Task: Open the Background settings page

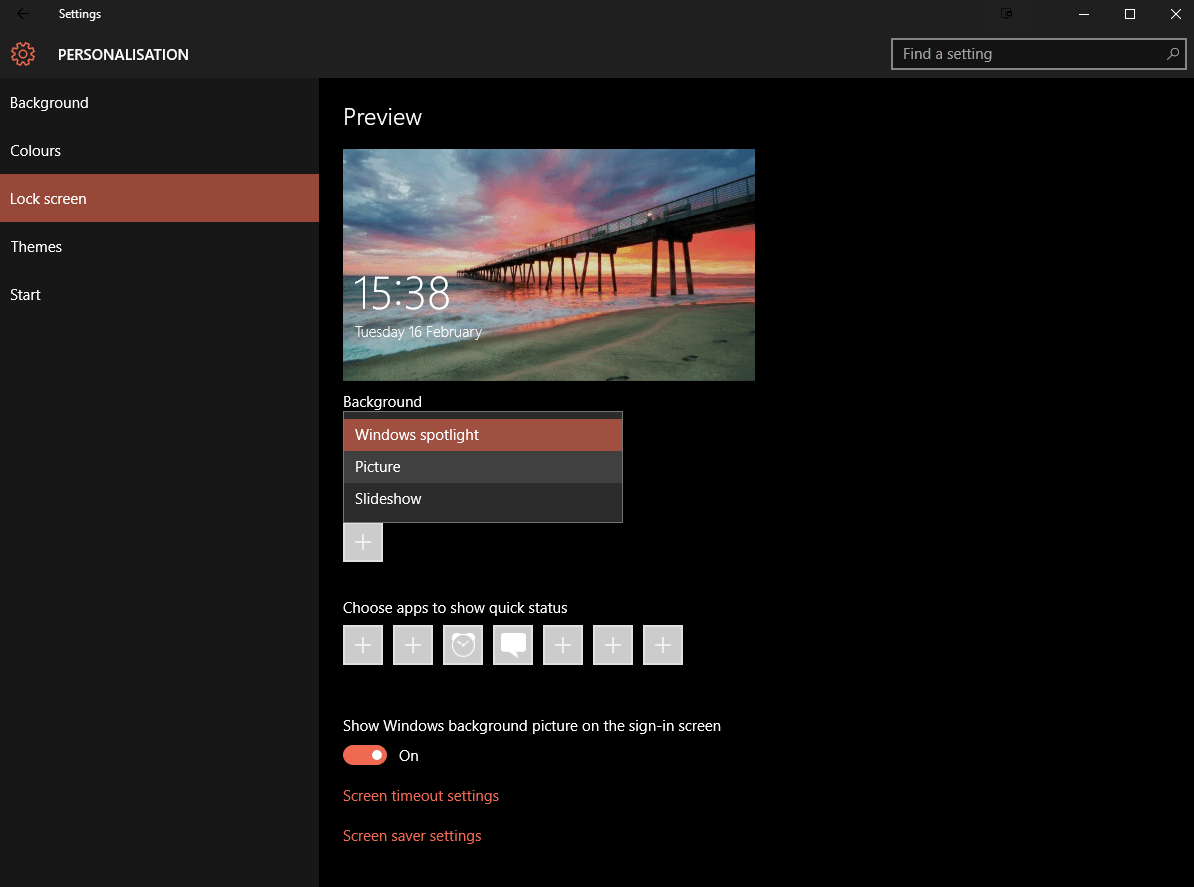Action: (x=159, y=103)
